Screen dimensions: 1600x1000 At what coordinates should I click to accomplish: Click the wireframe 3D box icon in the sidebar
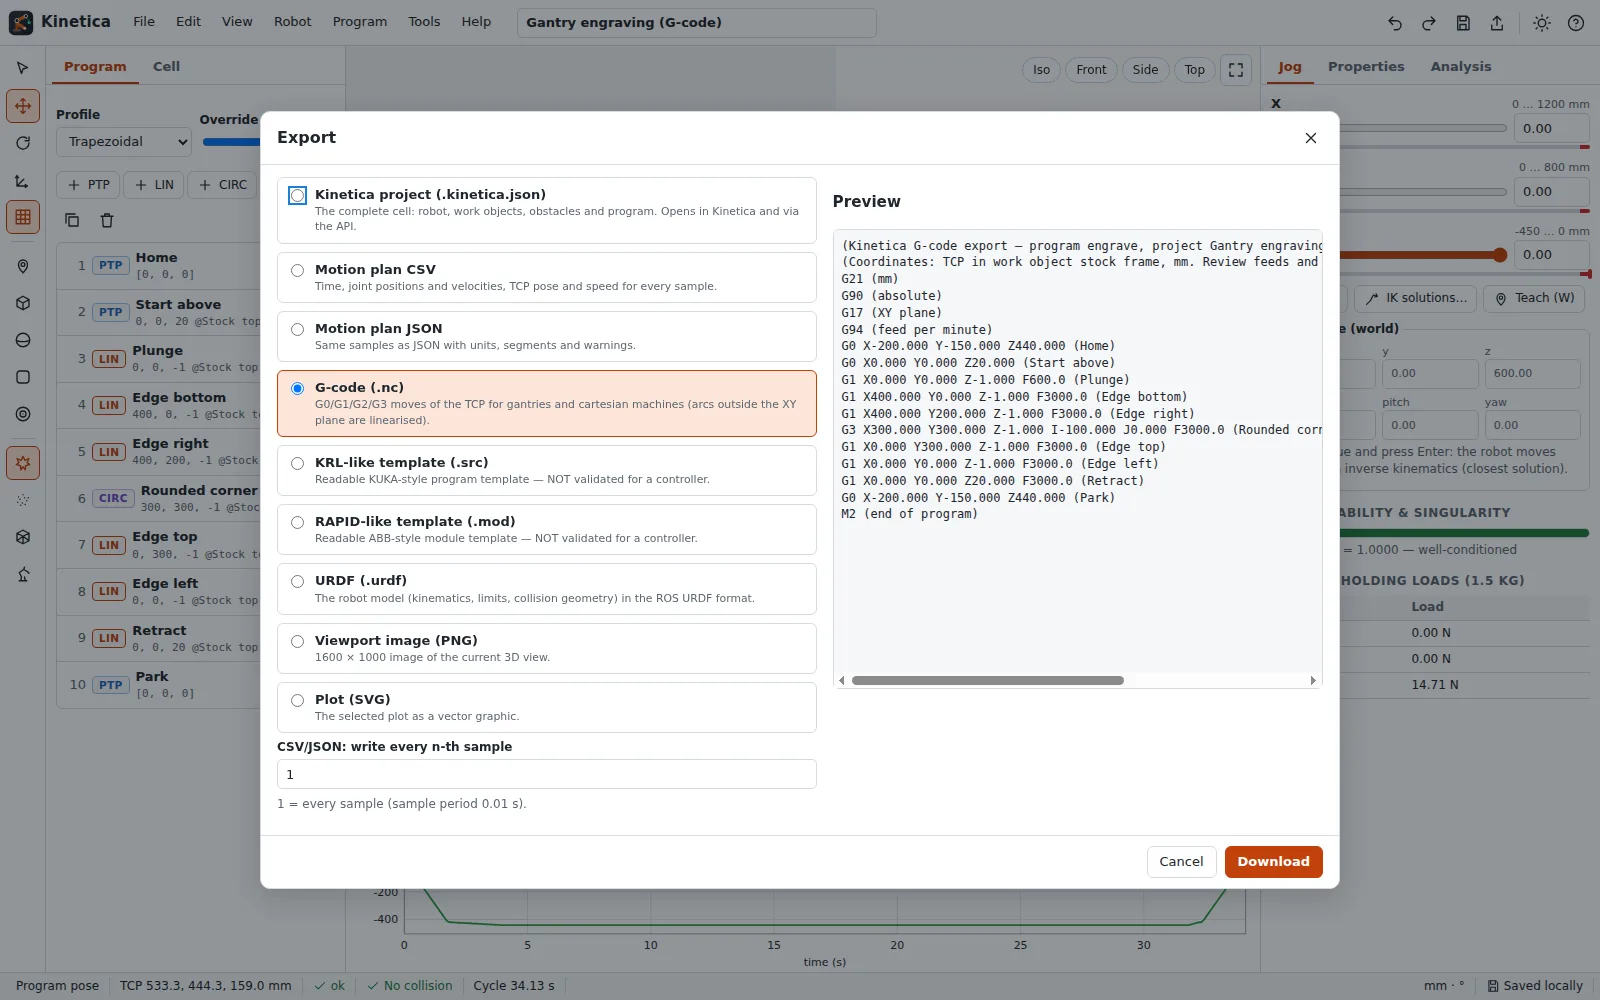[23, 537]
